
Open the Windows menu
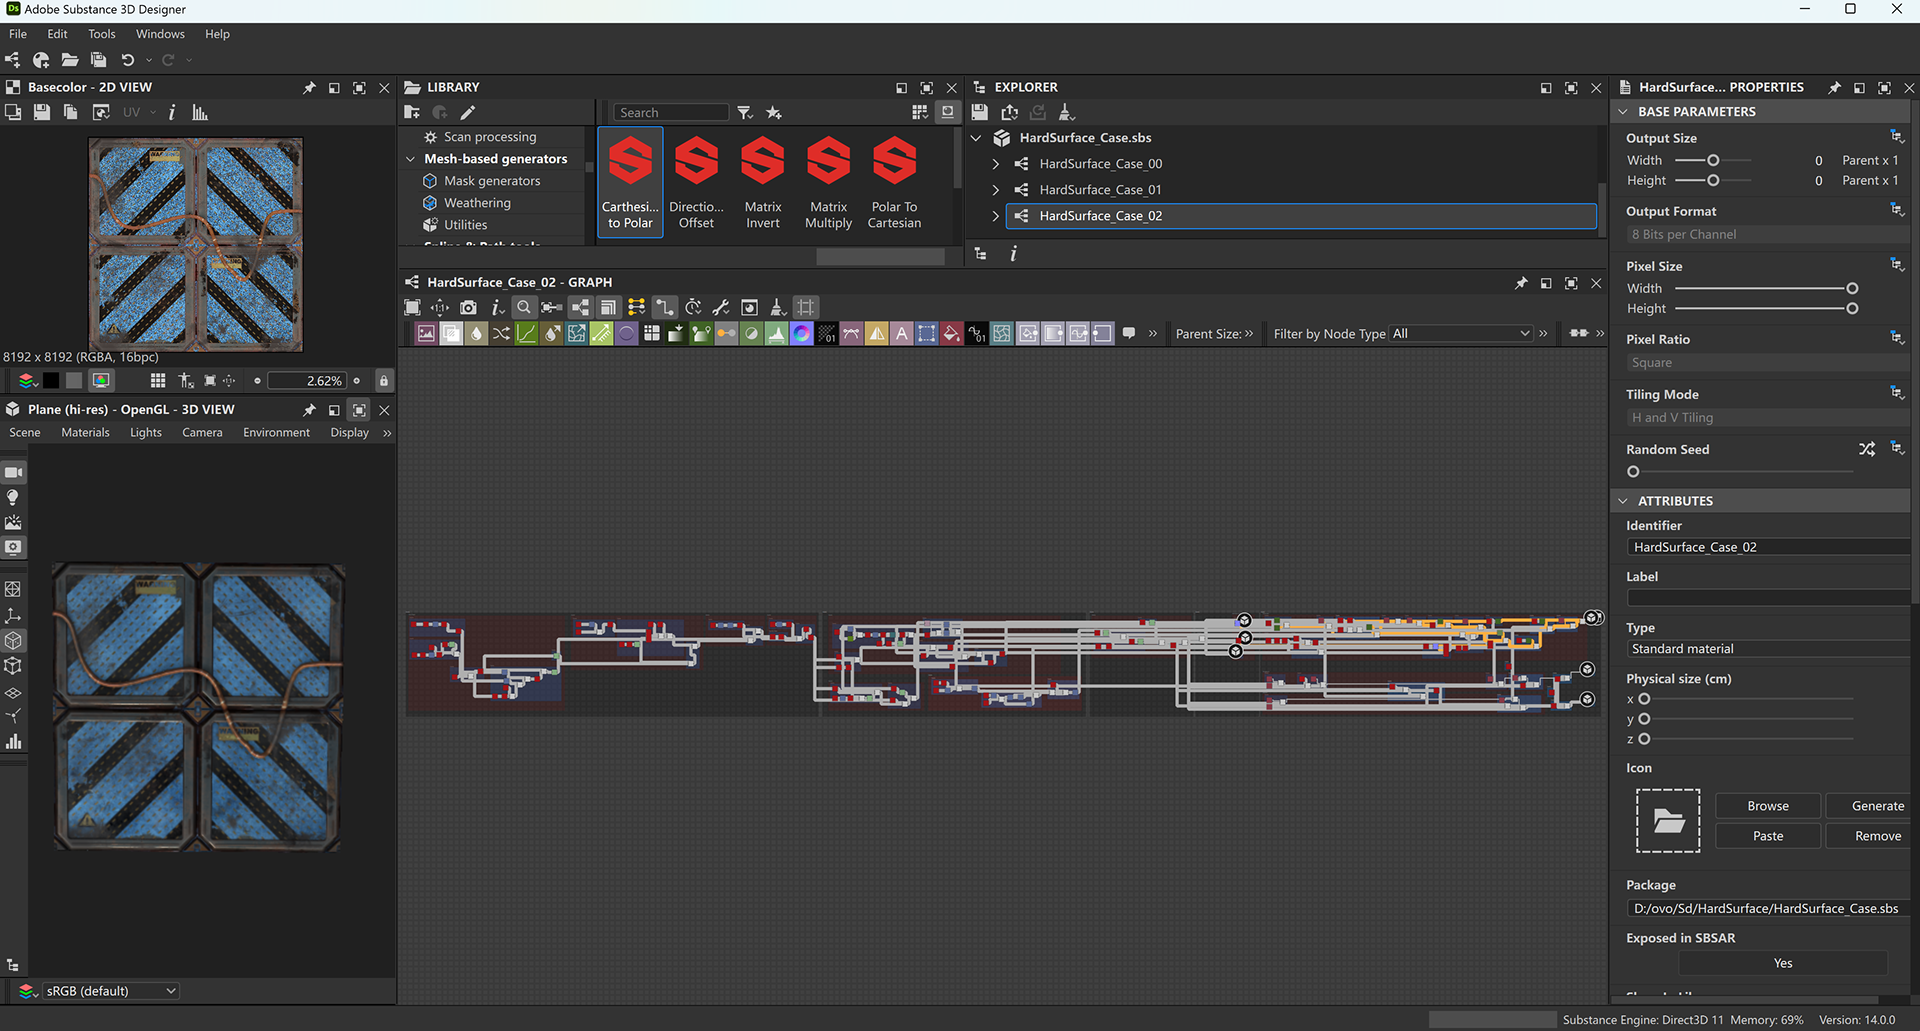click(160, 34)
